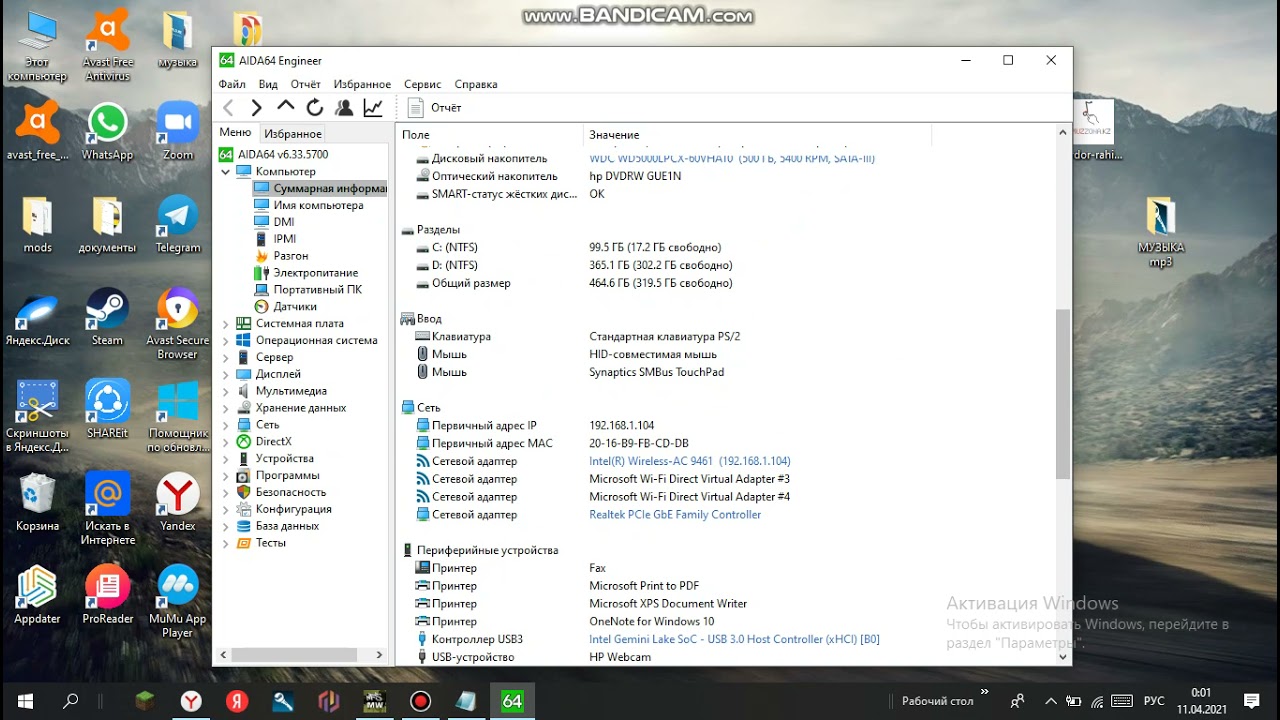Screen dimensions: 1280x720
Task: Select Портативный ПК tree item
Action: (x=318, y=290)
